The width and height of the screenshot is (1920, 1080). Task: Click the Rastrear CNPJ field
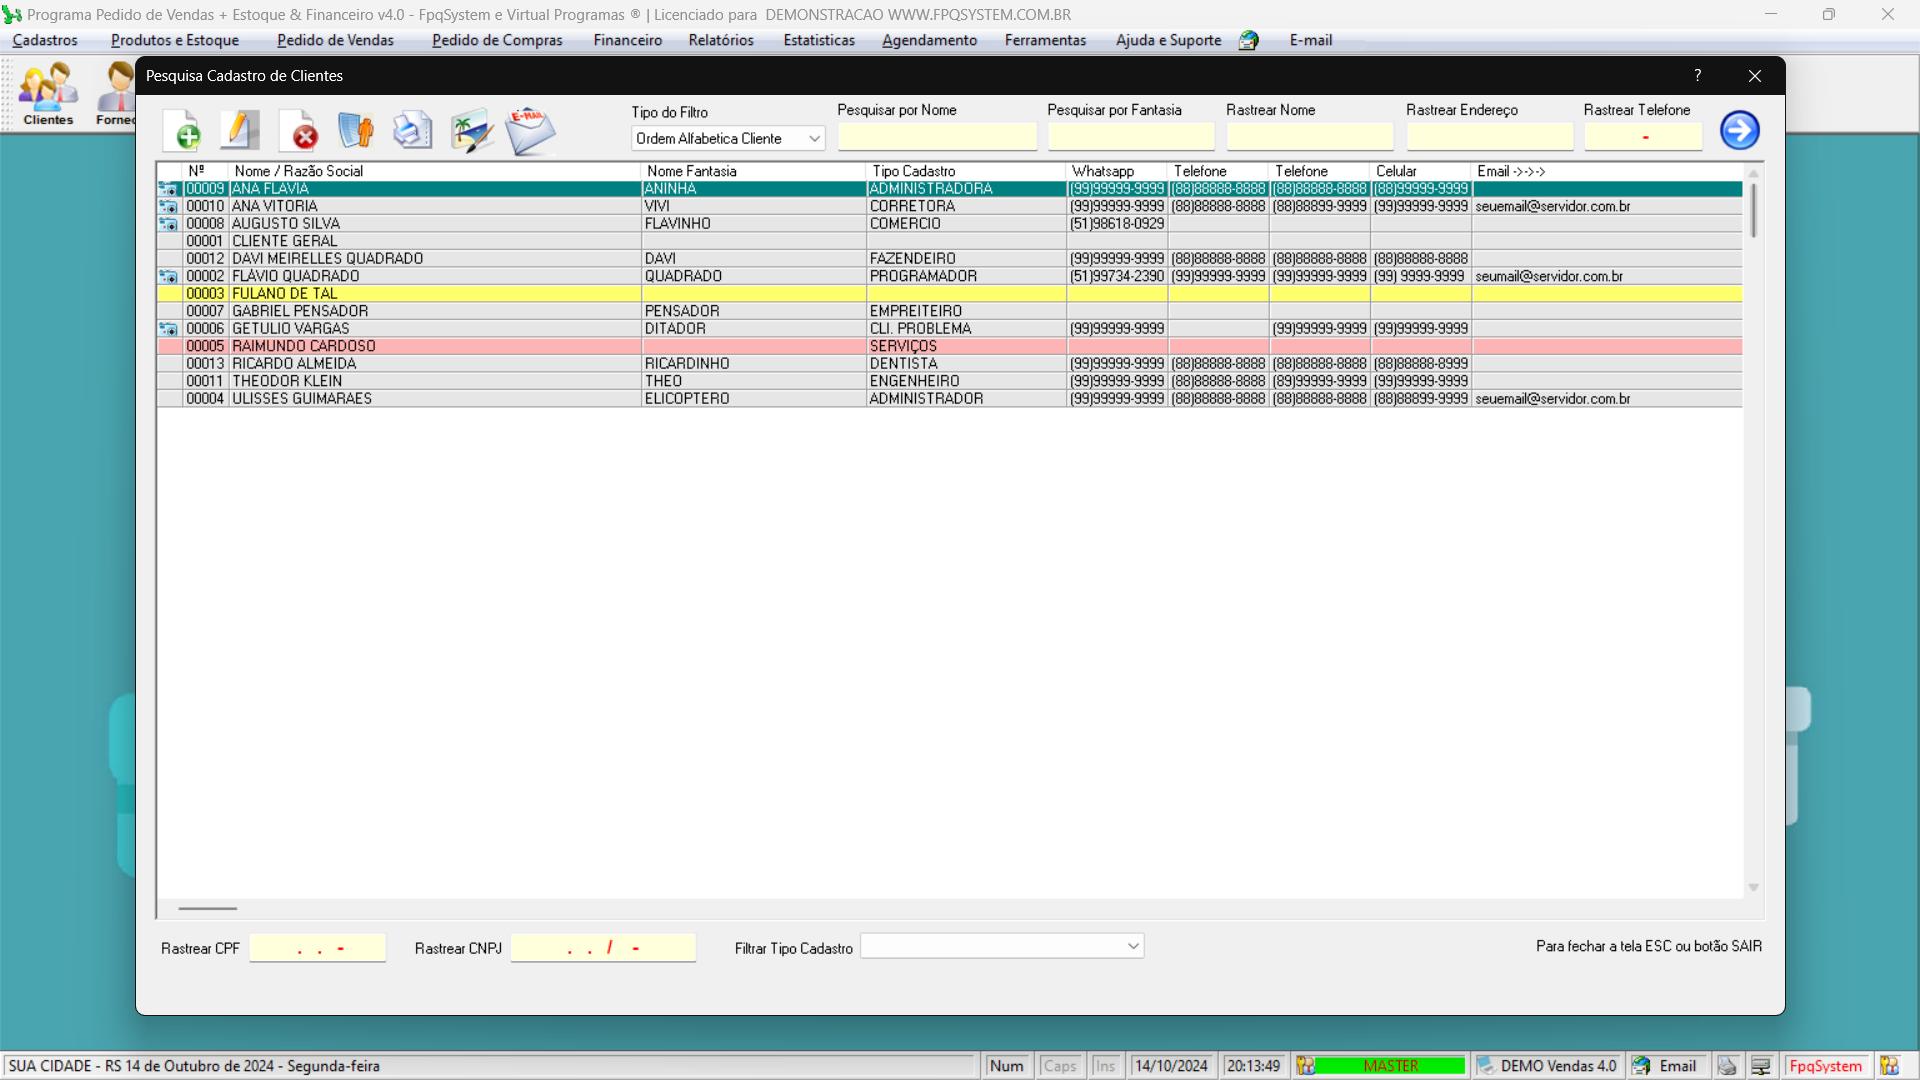(603, 948)
